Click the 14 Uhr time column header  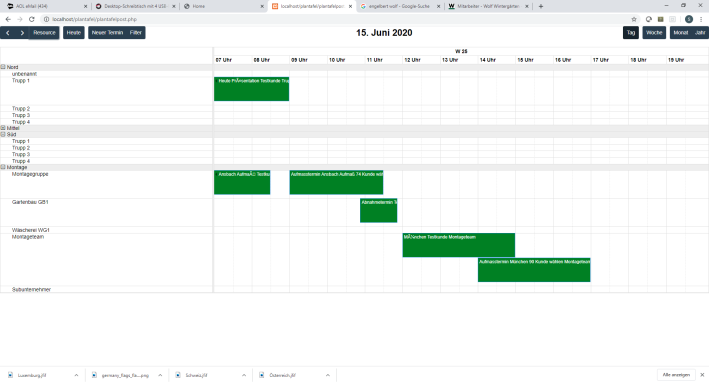[x=487, y=60]
